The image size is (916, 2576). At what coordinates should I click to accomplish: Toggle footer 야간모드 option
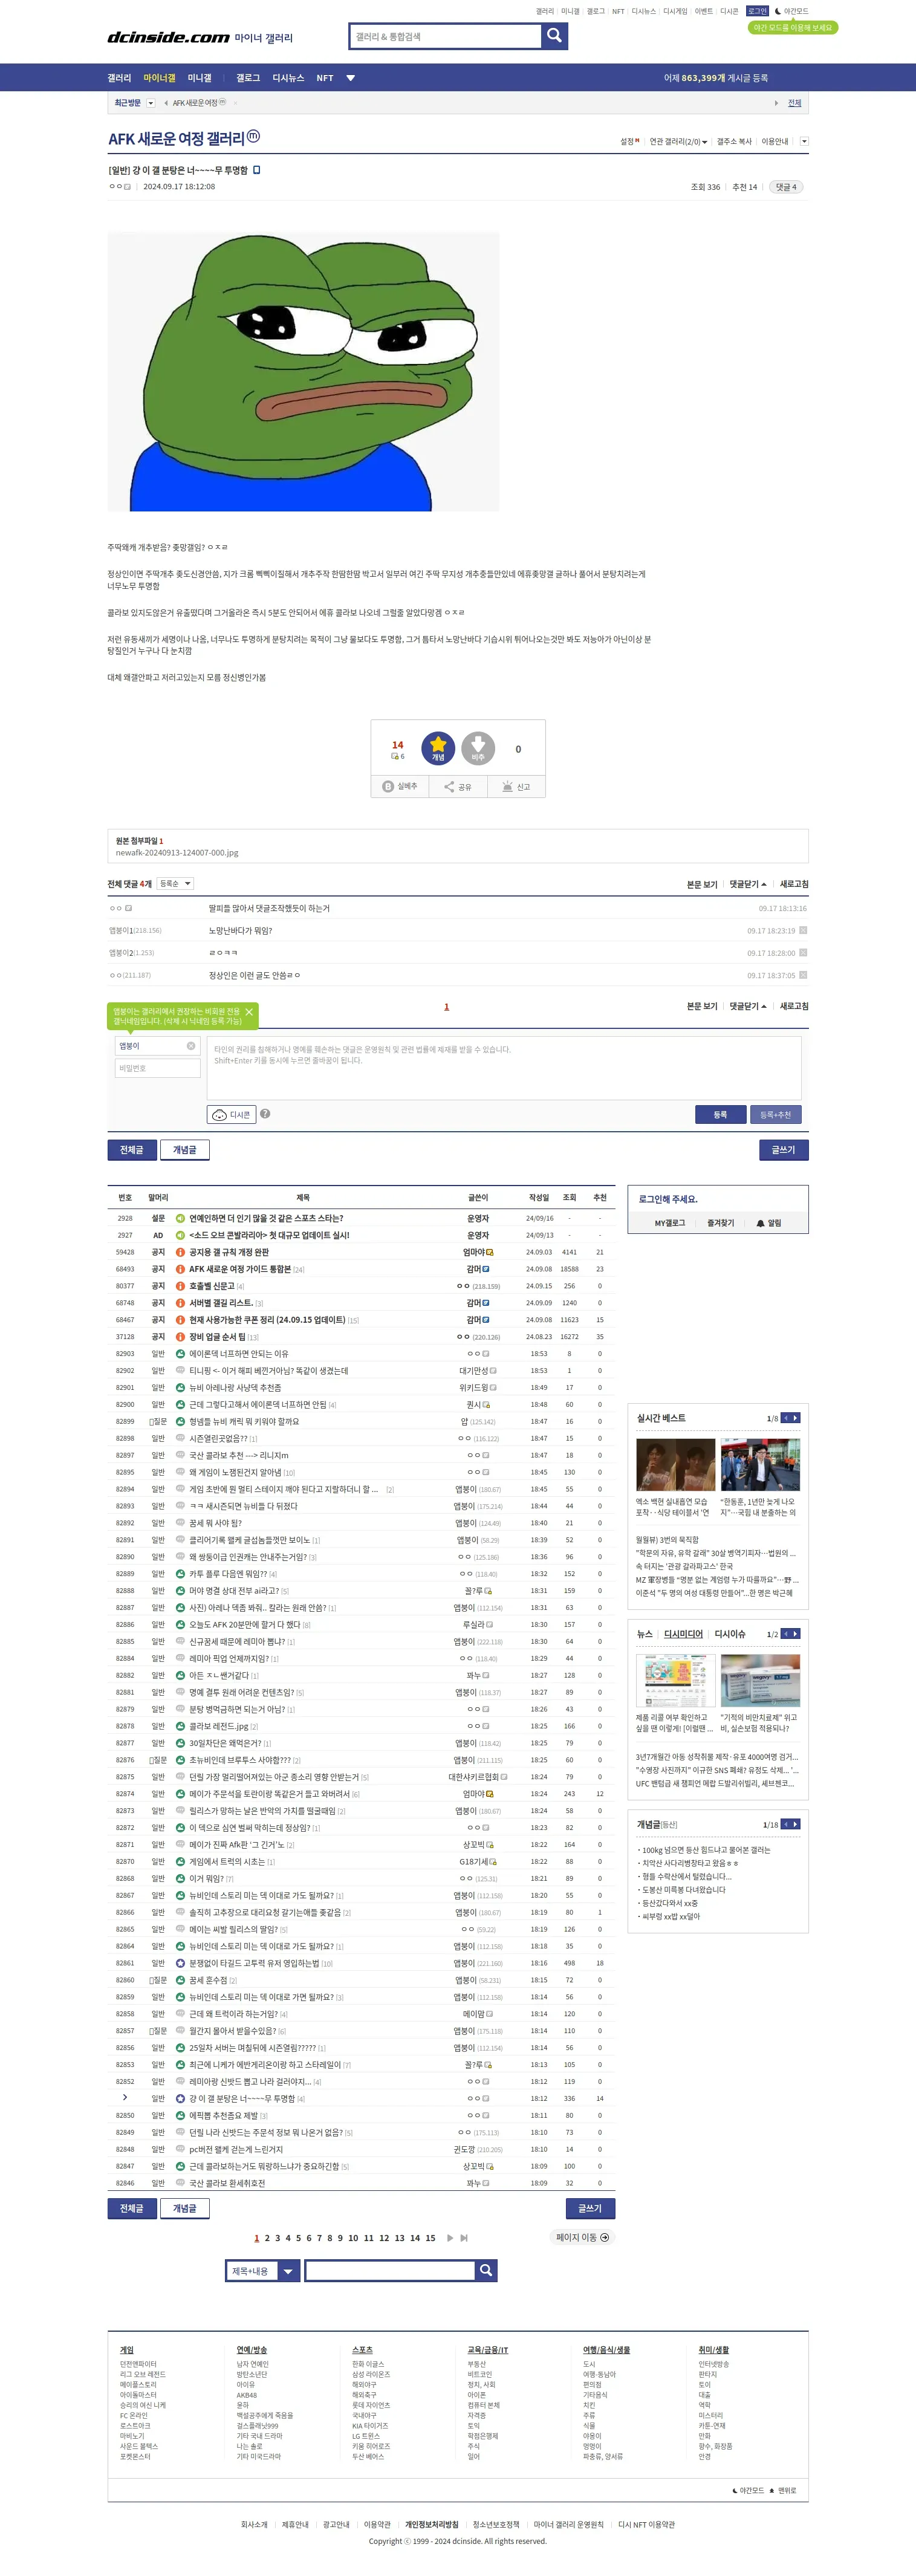coord(749,2491)
